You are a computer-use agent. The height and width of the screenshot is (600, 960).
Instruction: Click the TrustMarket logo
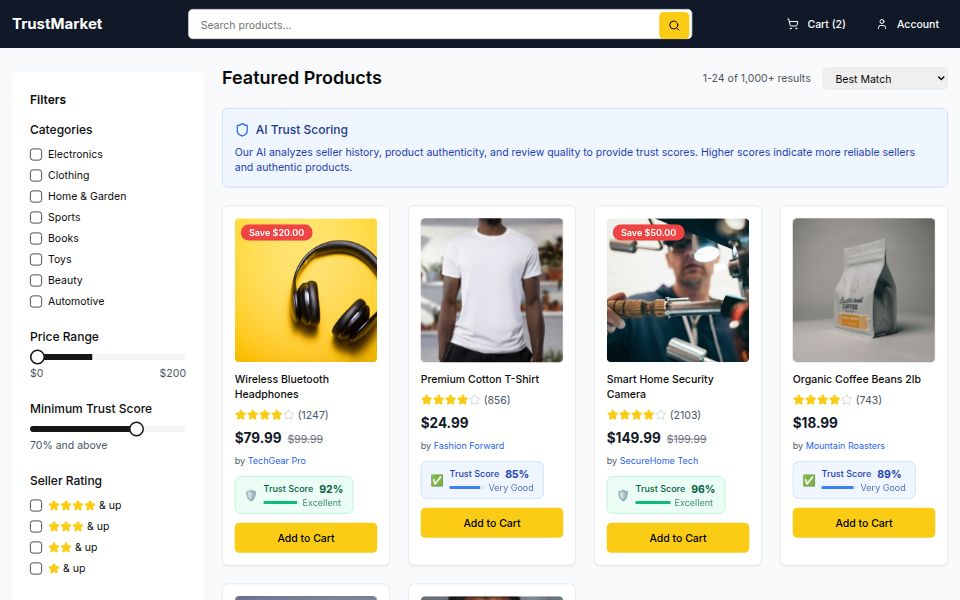[55, 24]
